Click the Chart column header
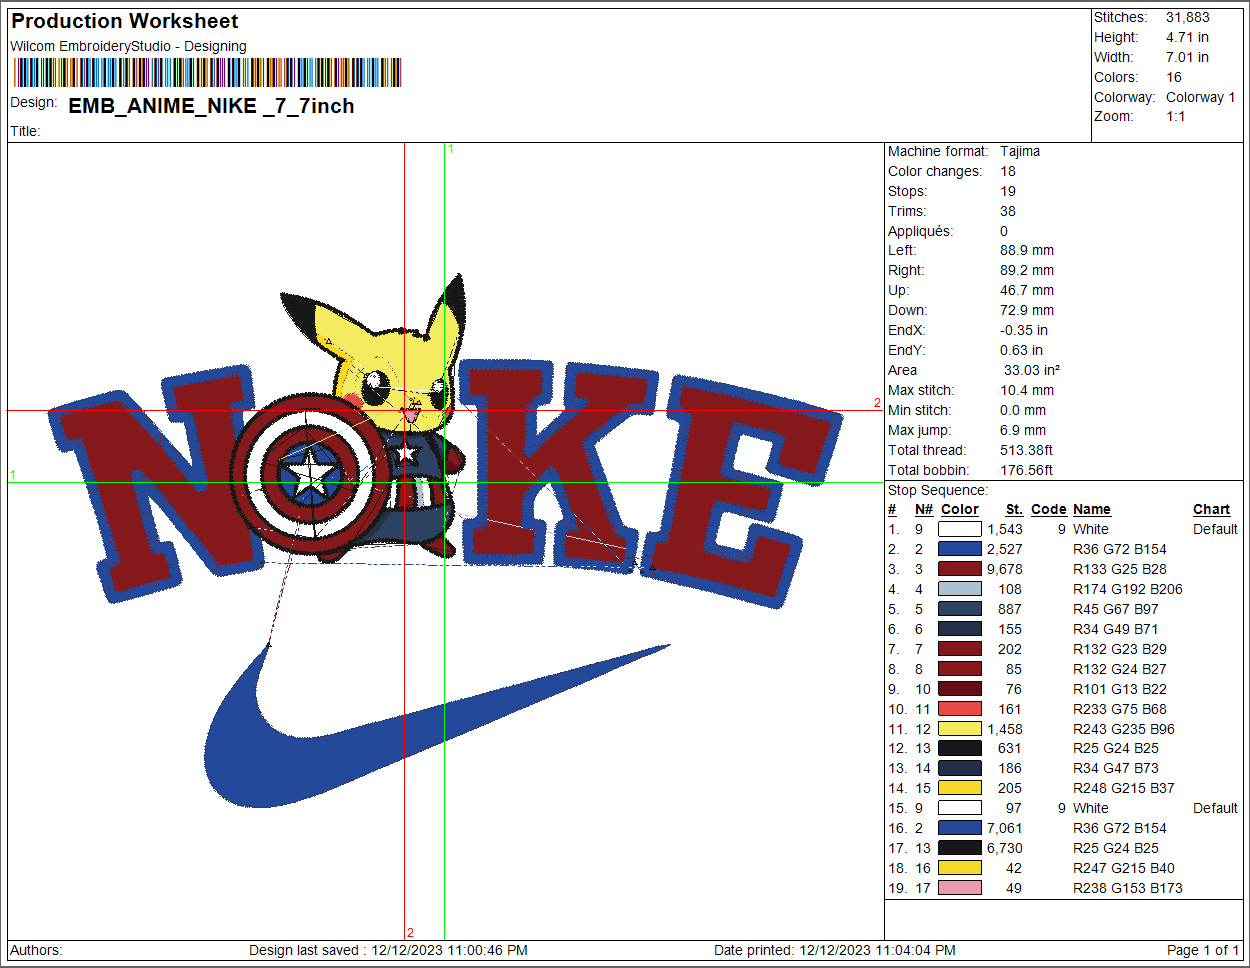Image resolution: width=1250 pixels, height=968 pixels. (x=1211, y=509)
